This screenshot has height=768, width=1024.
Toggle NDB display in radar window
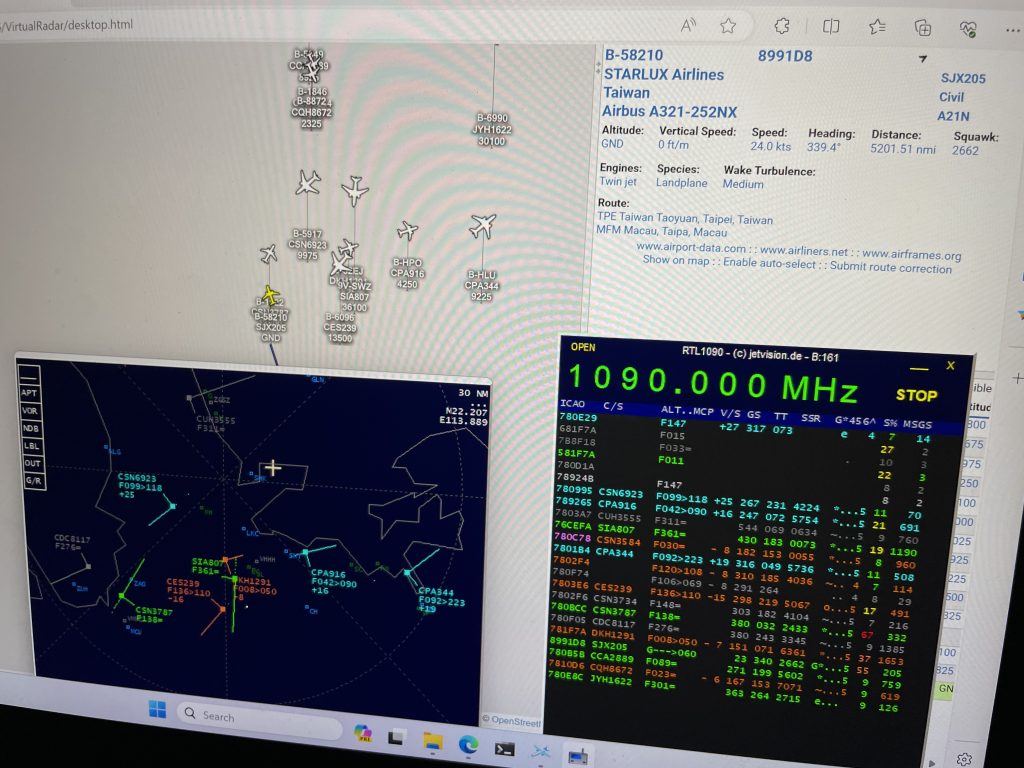tap(31, 428)
